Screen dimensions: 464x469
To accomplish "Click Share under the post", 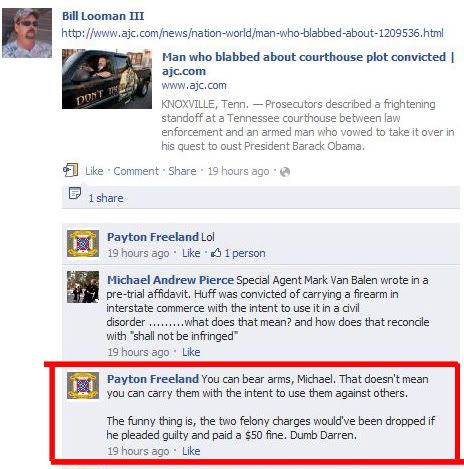I will click(182, 171).
